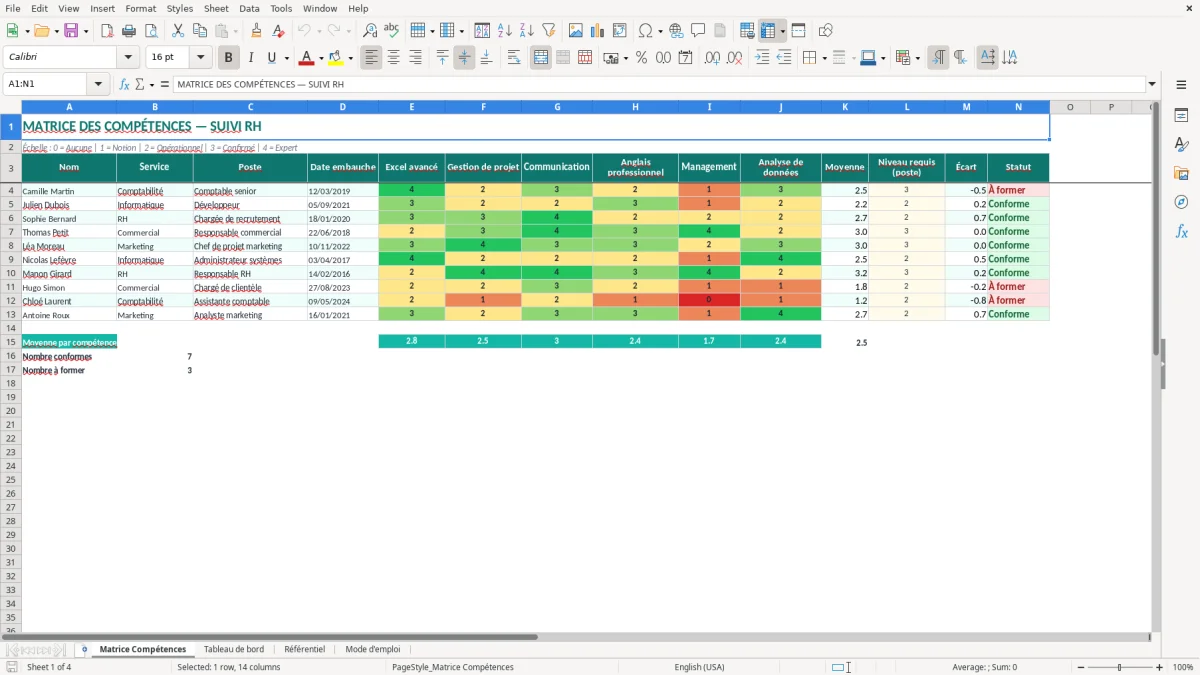Expand the Open document dropdown arrow
Viewport: 1200px width, 675px height.
coord(55,30)
